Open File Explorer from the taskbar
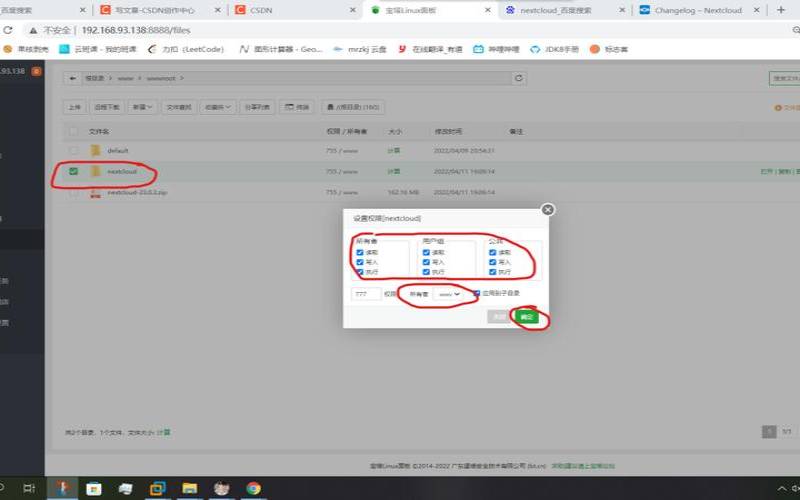The width and height of the screenshot is (800, 500). pos(189,488)
